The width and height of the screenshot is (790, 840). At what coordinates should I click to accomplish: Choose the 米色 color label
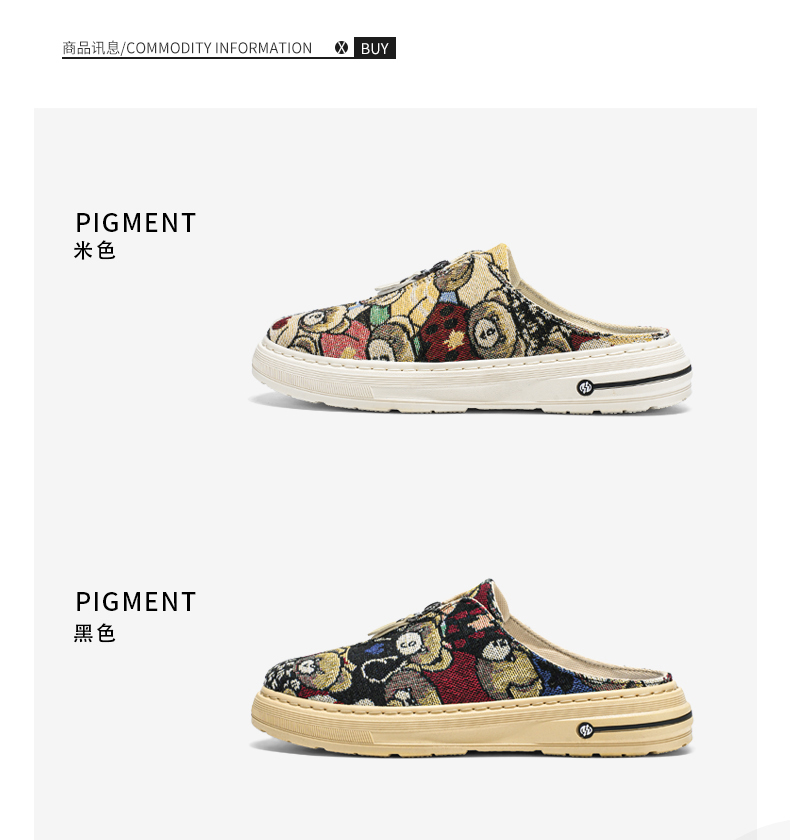pyautogui.click(x=95, y=251)
